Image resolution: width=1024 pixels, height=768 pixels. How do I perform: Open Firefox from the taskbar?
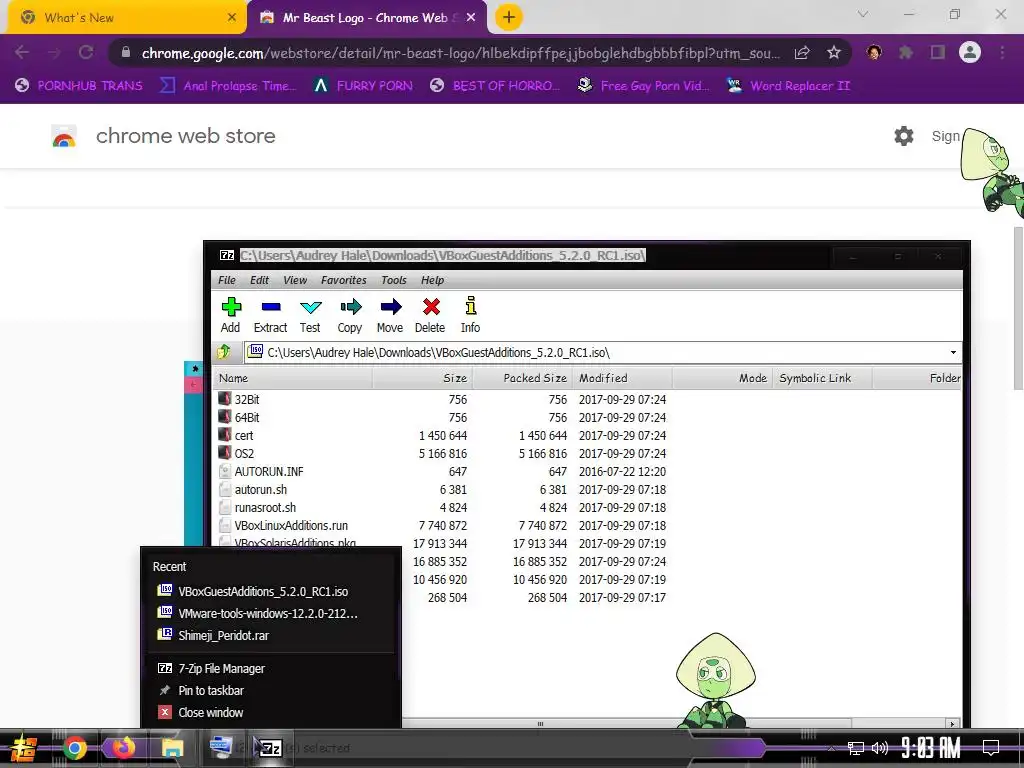pos(123,748)
